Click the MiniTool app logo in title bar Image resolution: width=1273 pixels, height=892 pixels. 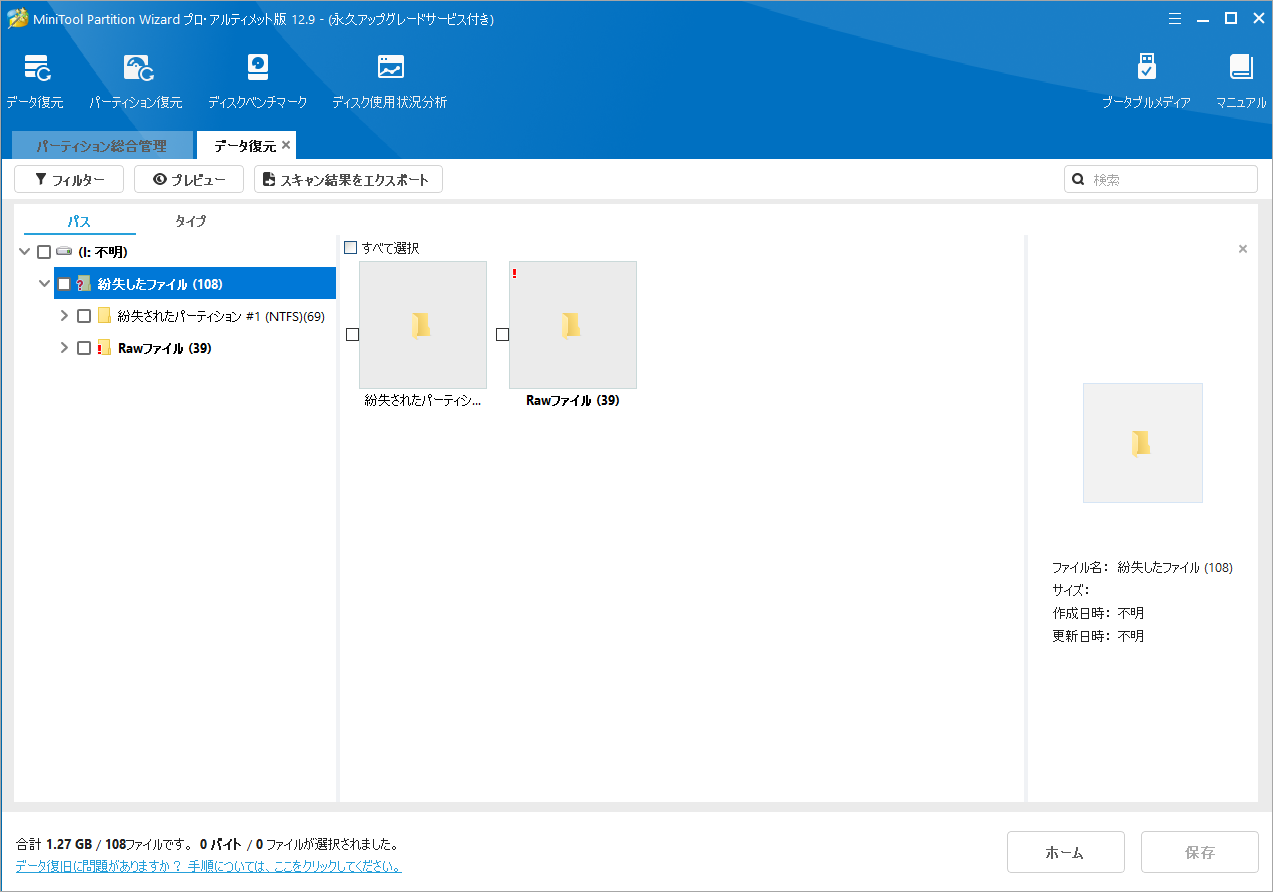pos(17,18)
